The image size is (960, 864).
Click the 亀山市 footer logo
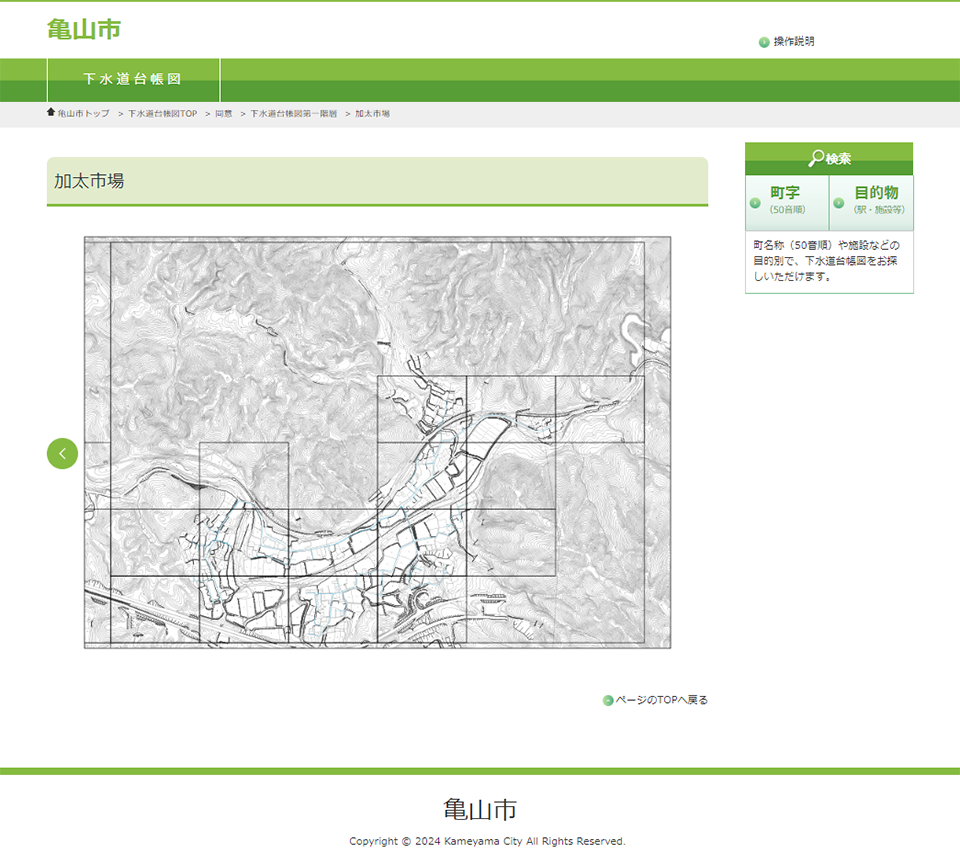click(480, 809)
